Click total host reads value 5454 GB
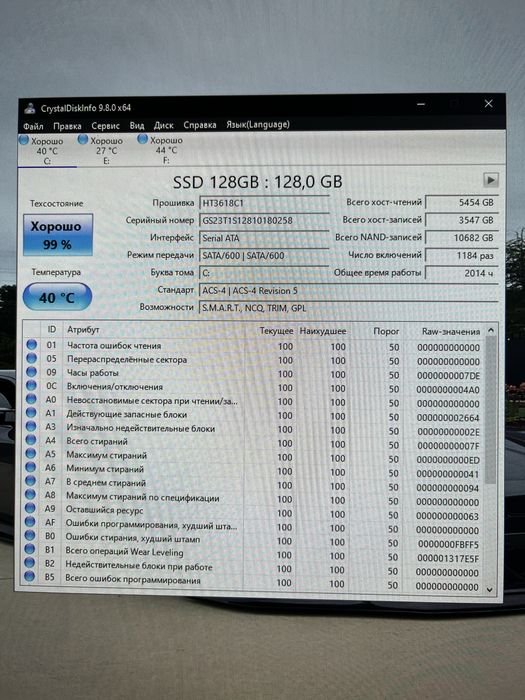525x700 pixels. coord(462,202)
